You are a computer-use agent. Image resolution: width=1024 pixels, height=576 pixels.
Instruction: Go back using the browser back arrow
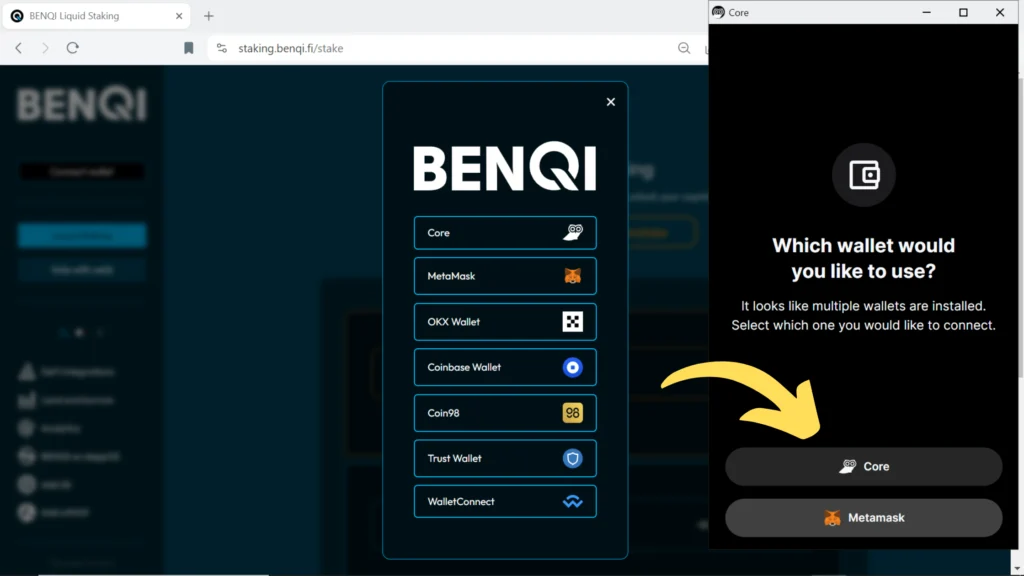[19, 48]
